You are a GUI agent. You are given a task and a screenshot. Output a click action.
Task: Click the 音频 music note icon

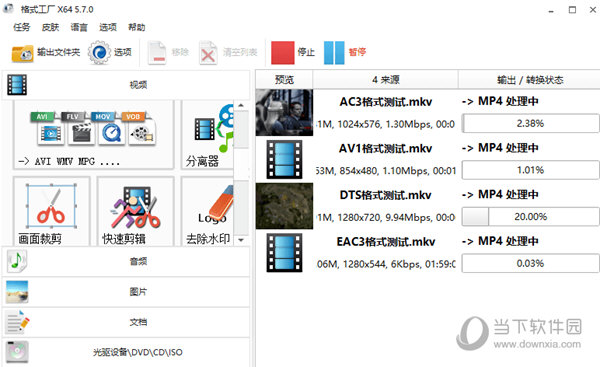[17, 261]
